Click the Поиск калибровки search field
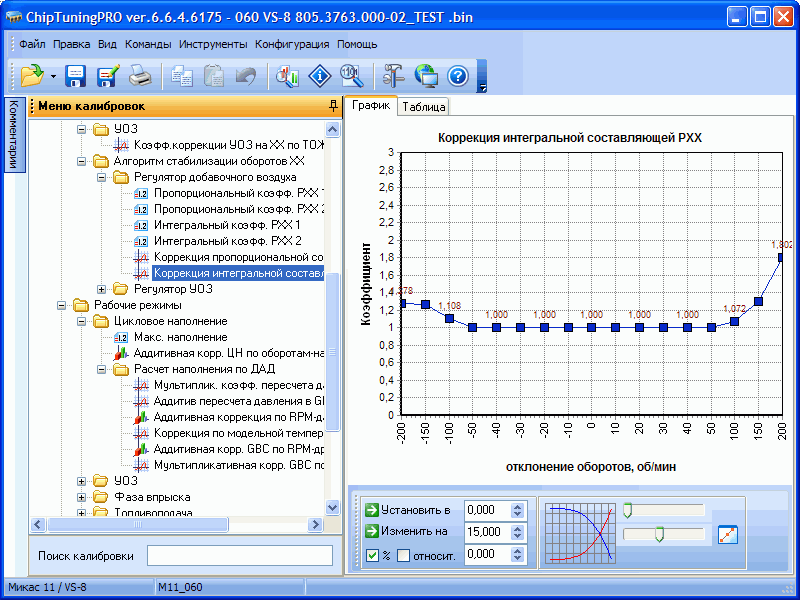This screenshot has width=800, height=600. pos(239,555)
